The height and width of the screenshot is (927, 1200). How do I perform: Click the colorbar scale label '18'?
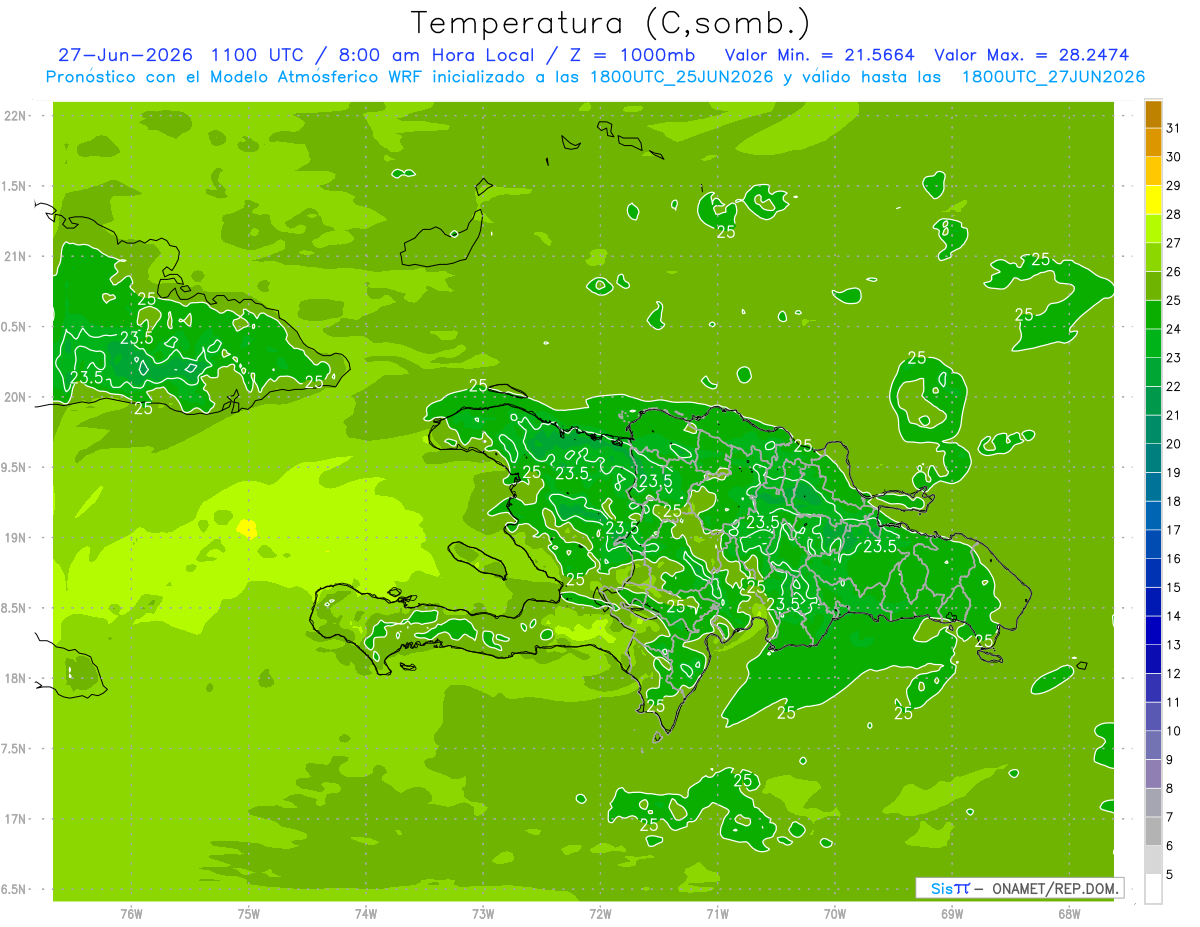tap(1174, 502)
